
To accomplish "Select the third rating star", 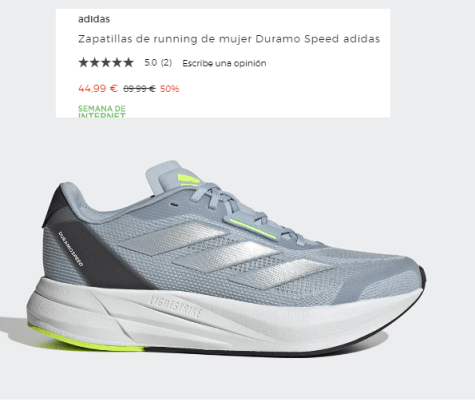I will pyautogui.click(x=106, y=62).
